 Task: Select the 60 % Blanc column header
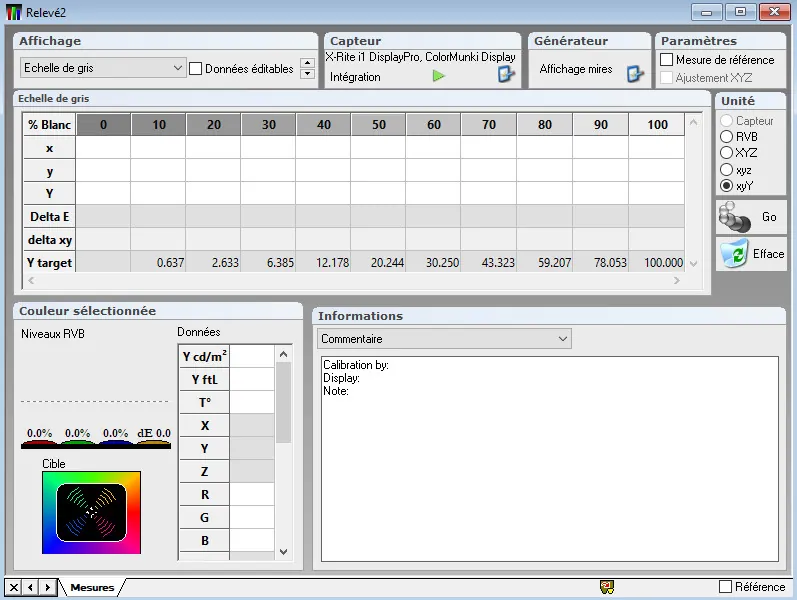tap(434, 125)
